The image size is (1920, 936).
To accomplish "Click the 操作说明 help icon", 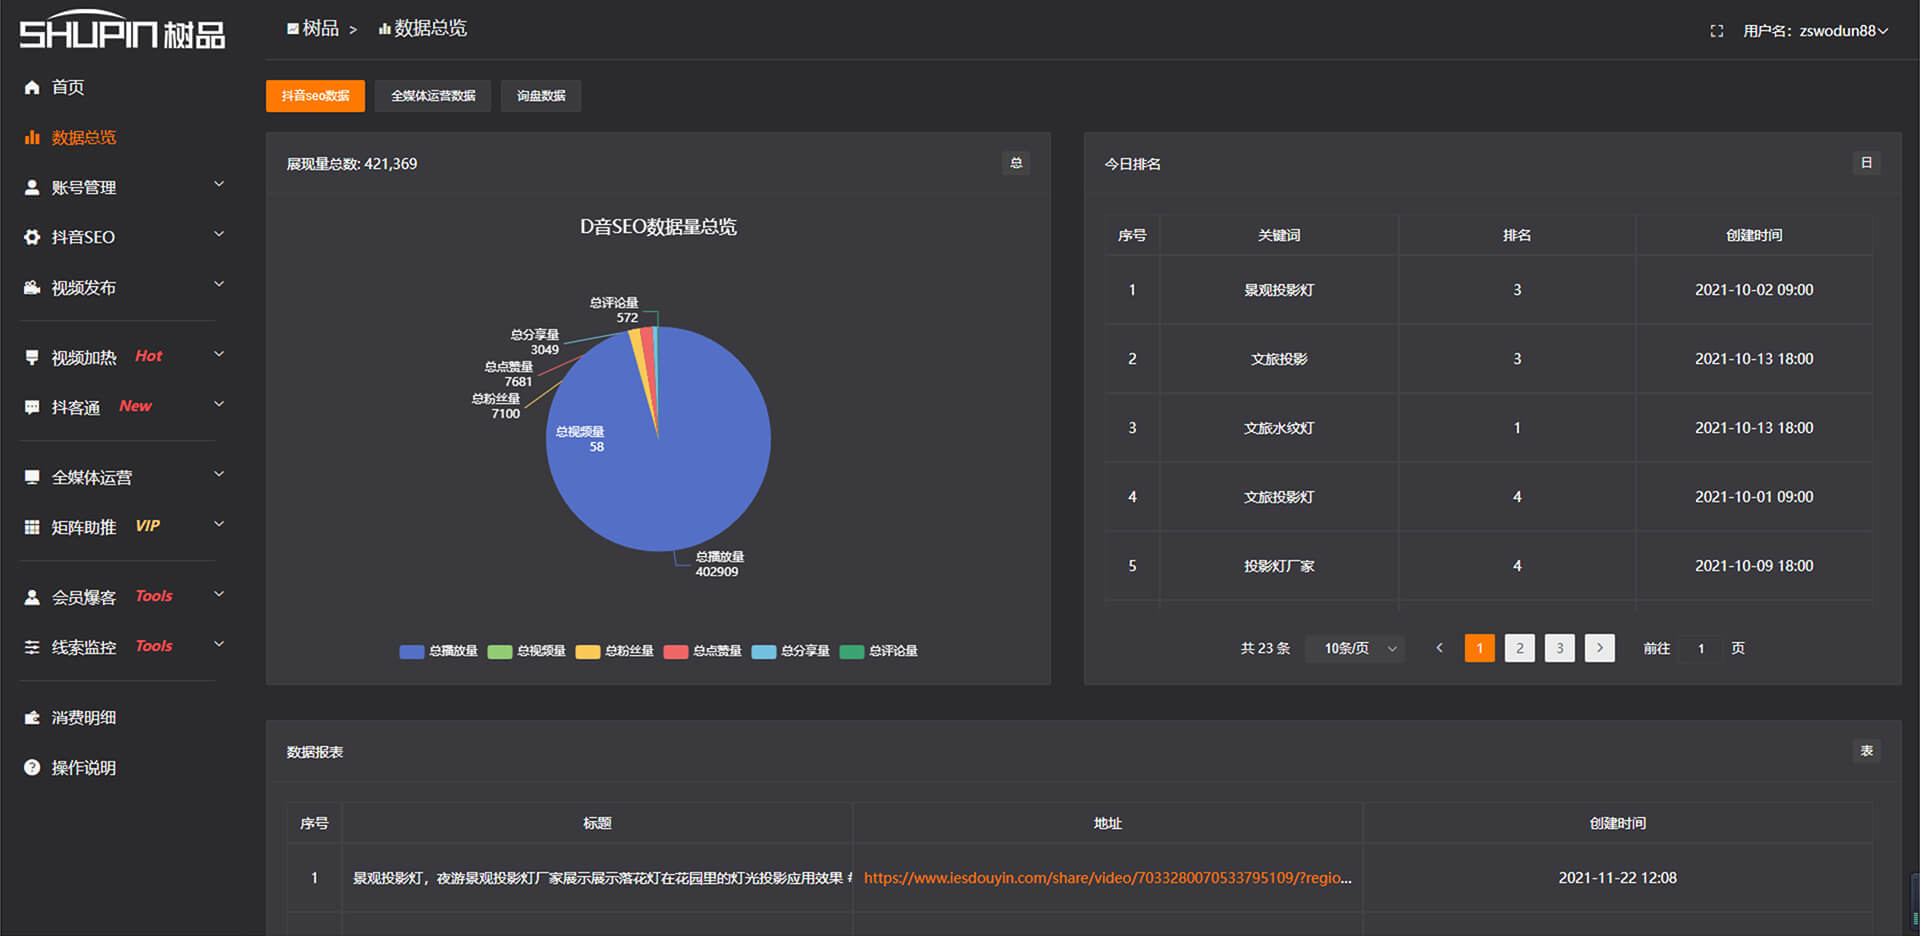I will (32, 768).
